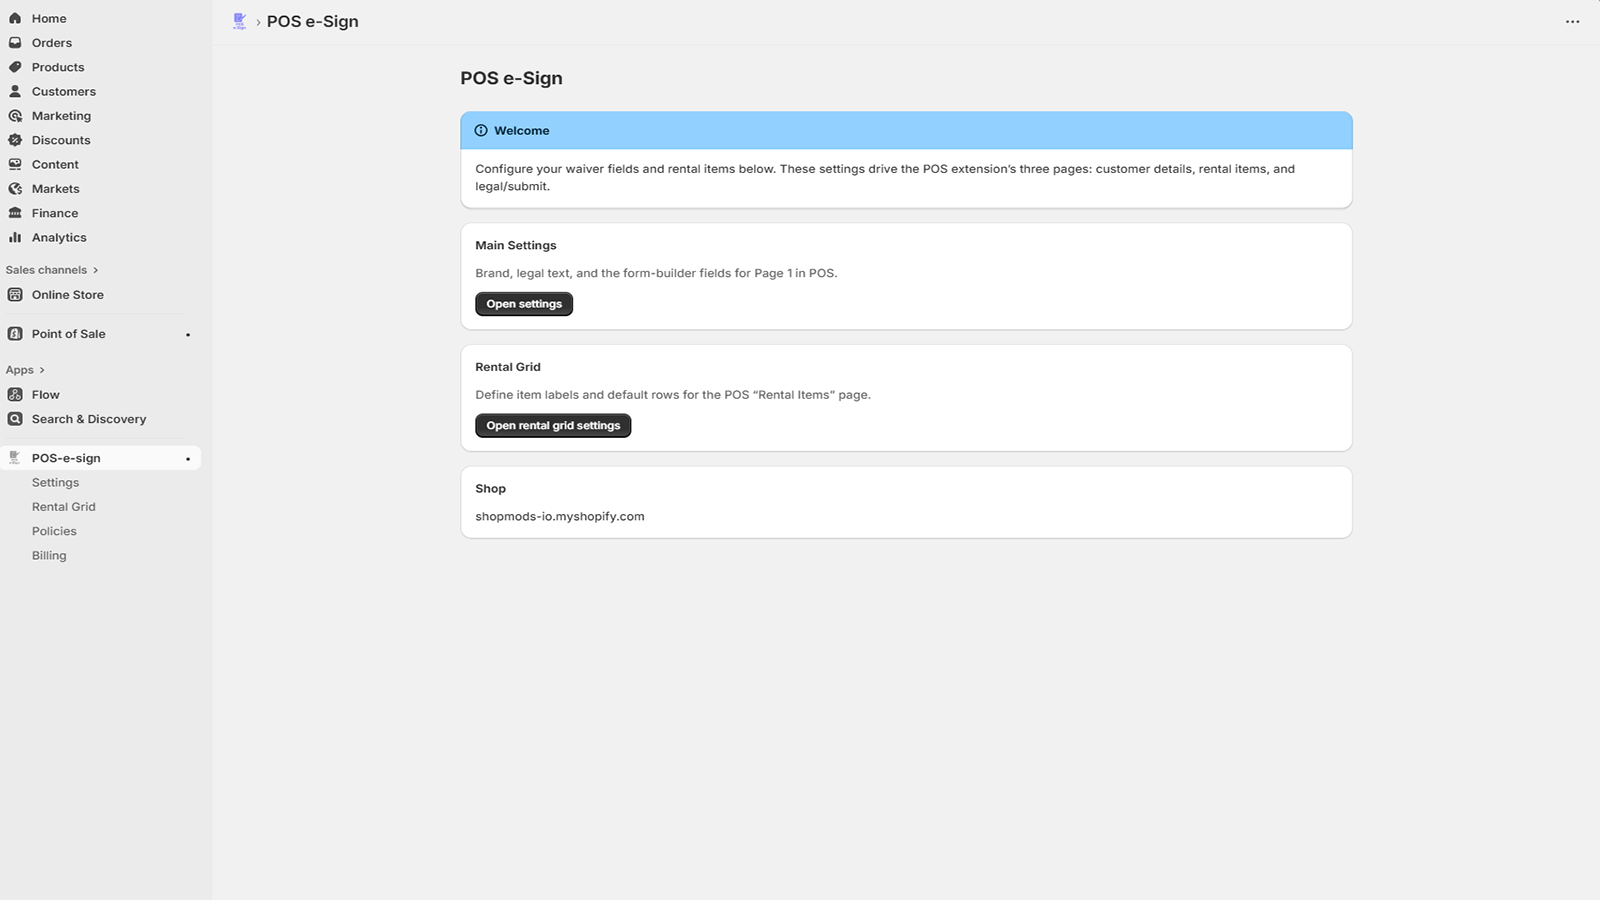Click the Search & Discovery icon
1600x900 pixels.
click(15, 419)
